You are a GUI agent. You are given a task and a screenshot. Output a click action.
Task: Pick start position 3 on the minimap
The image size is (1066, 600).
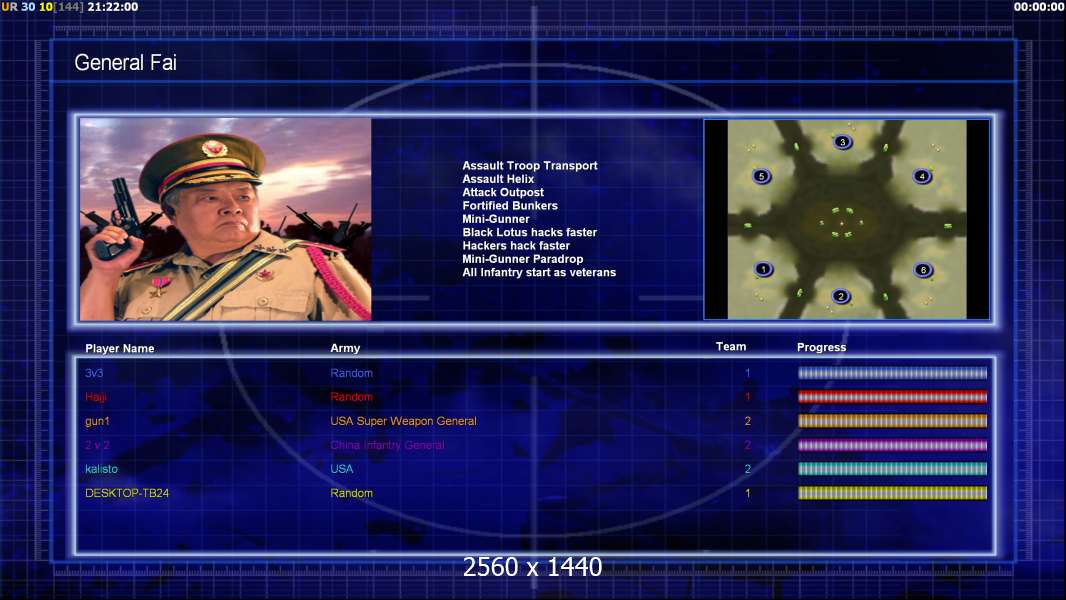[x=842, y=142]
